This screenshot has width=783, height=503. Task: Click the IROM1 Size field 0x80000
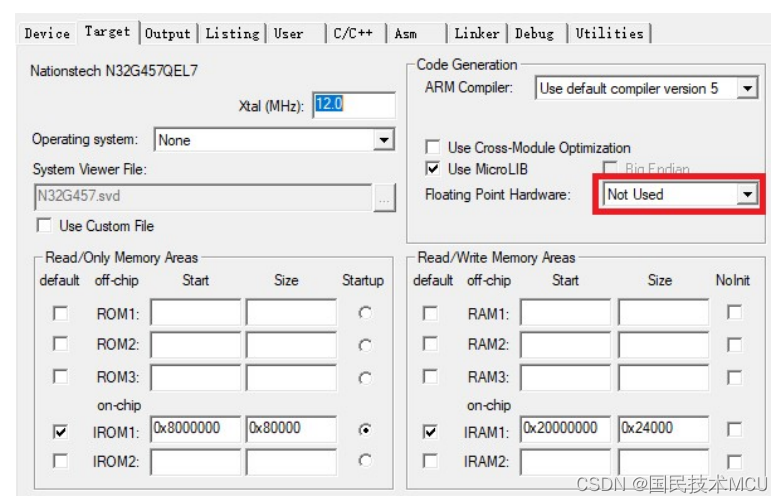(x=291, y=429)
